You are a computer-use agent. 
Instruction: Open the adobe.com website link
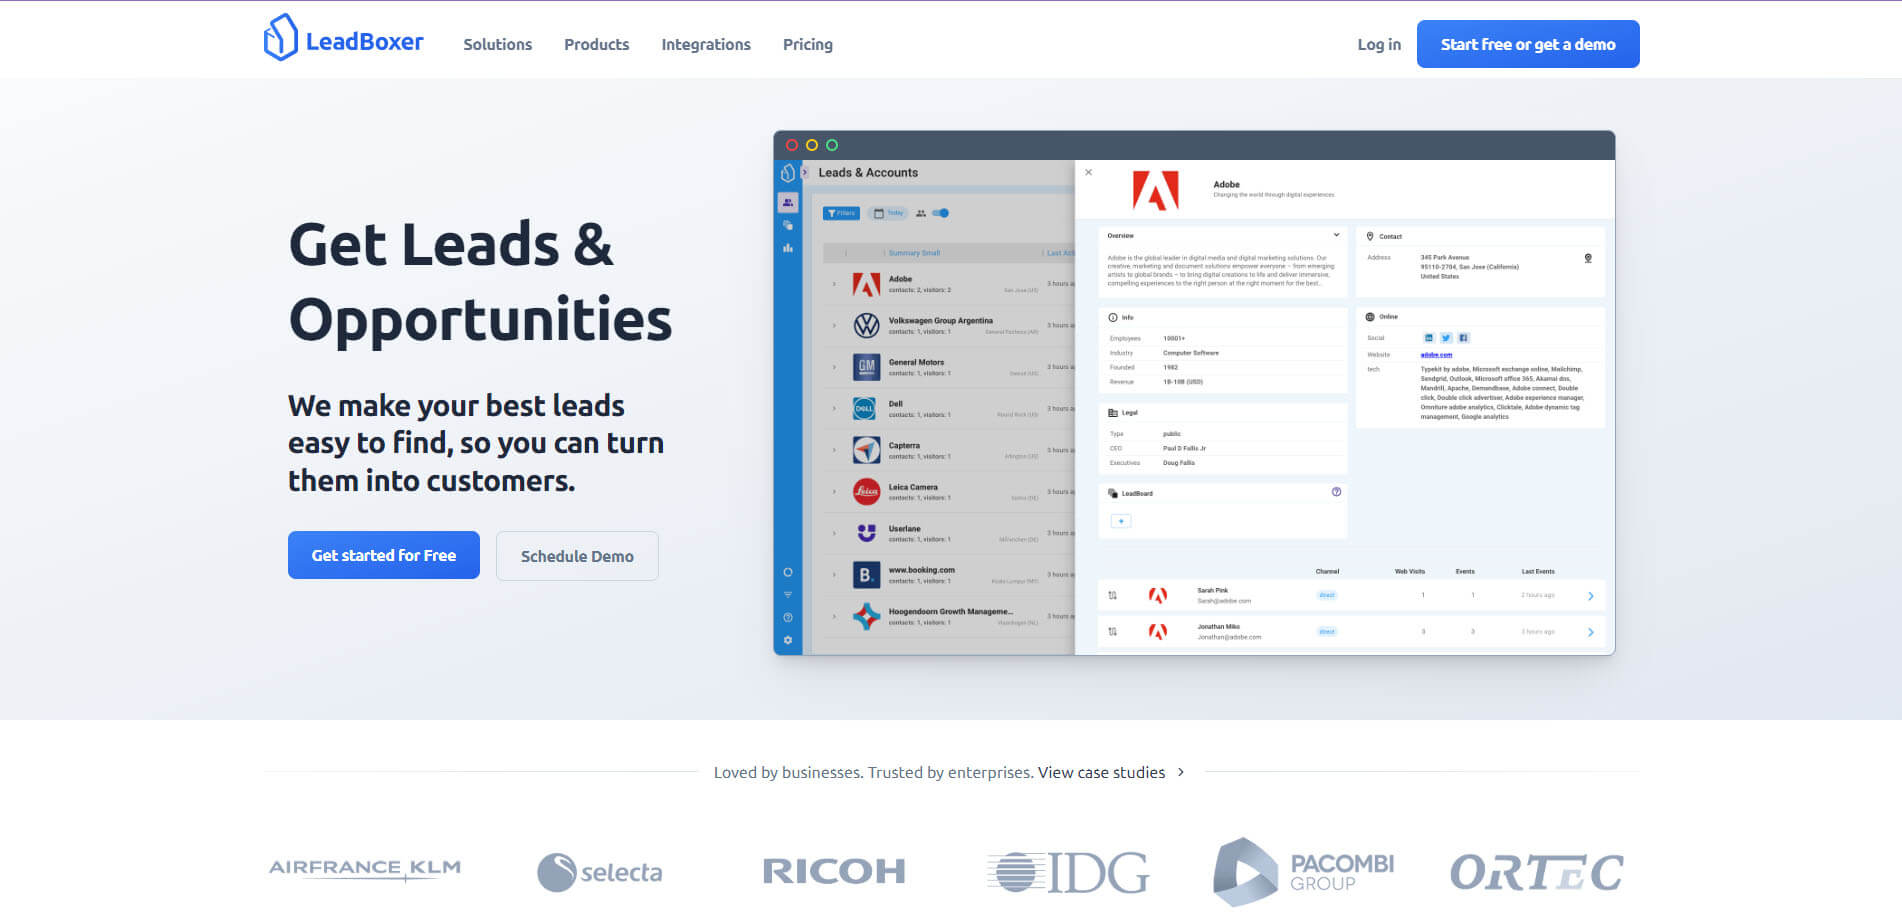point(1436,354)
